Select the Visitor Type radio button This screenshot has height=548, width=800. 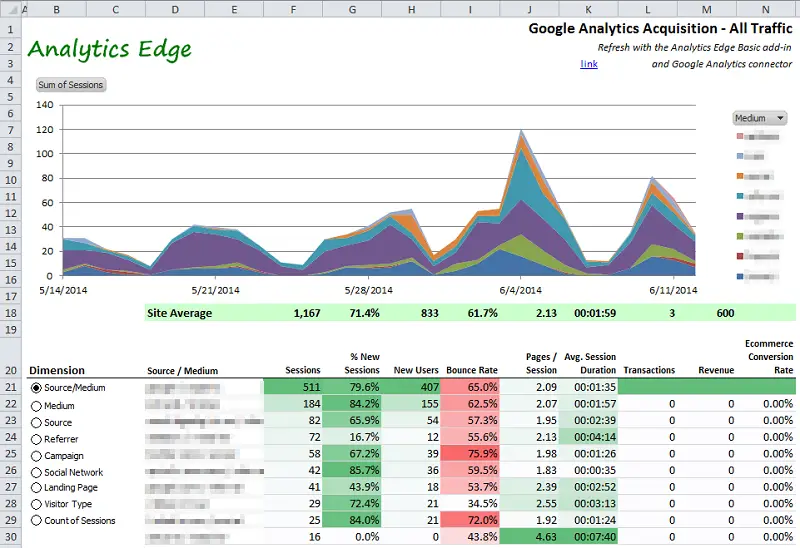coord(36,504)
